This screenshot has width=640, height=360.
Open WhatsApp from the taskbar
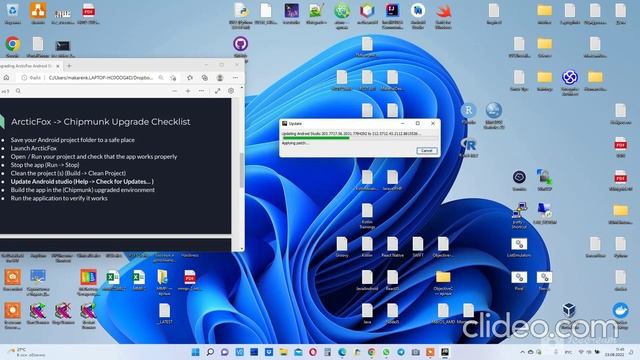click(386, 352)
